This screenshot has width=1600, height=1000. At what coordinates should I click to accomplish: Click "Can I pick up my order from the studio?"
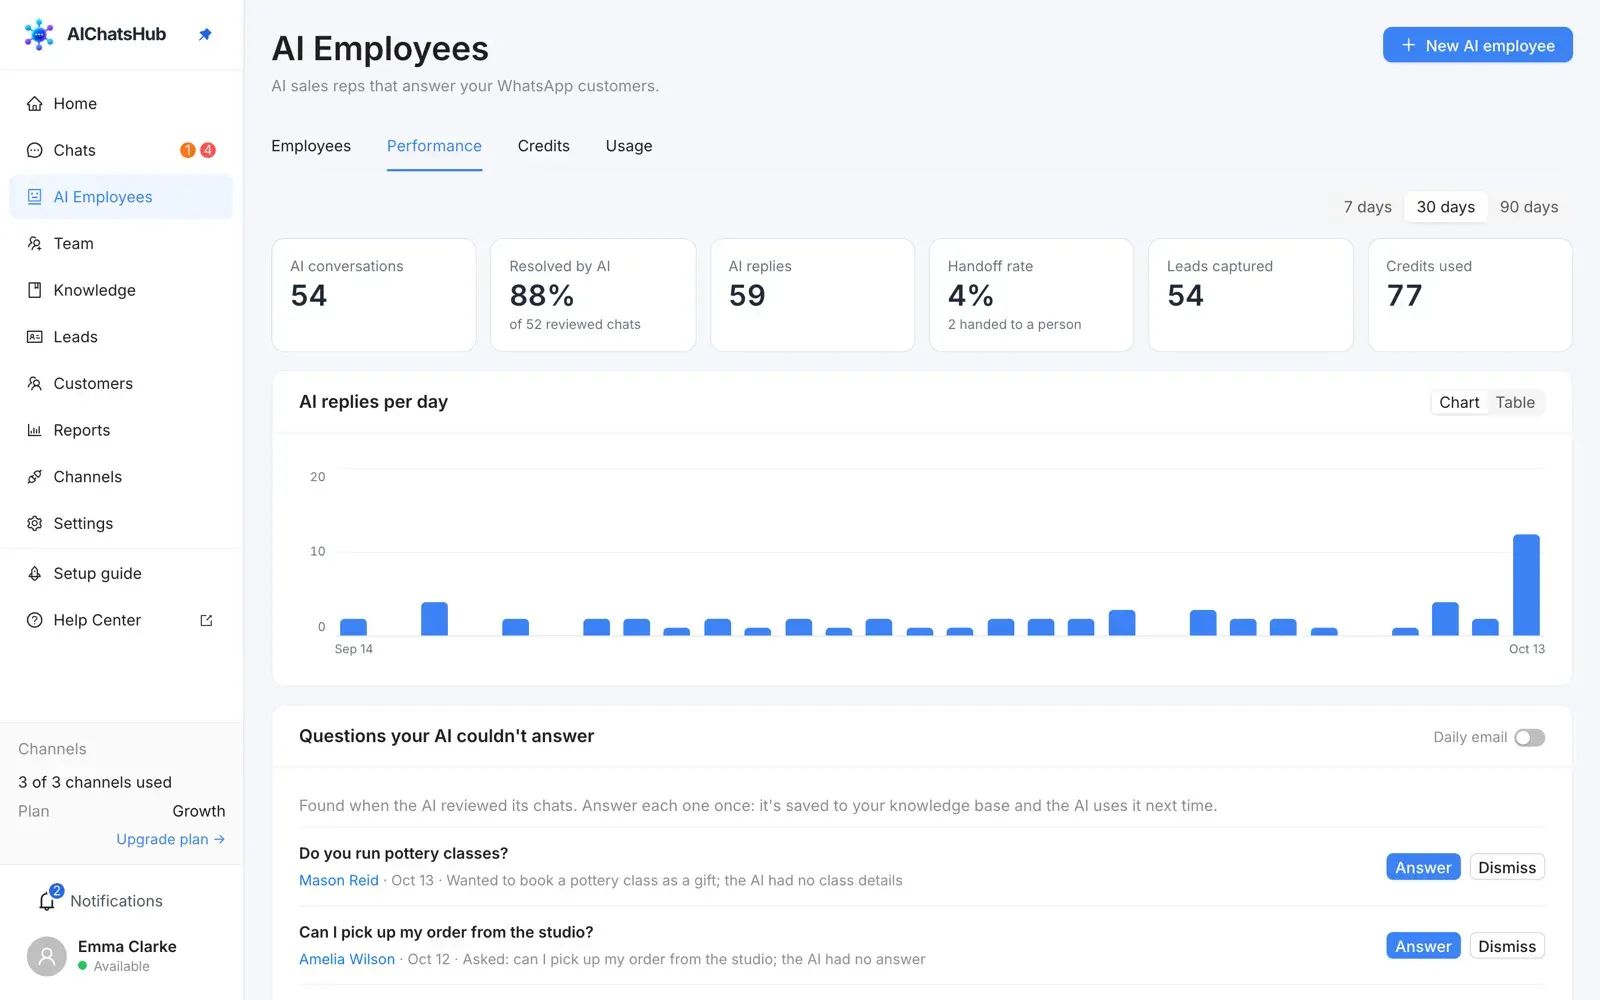pos(446,932)
